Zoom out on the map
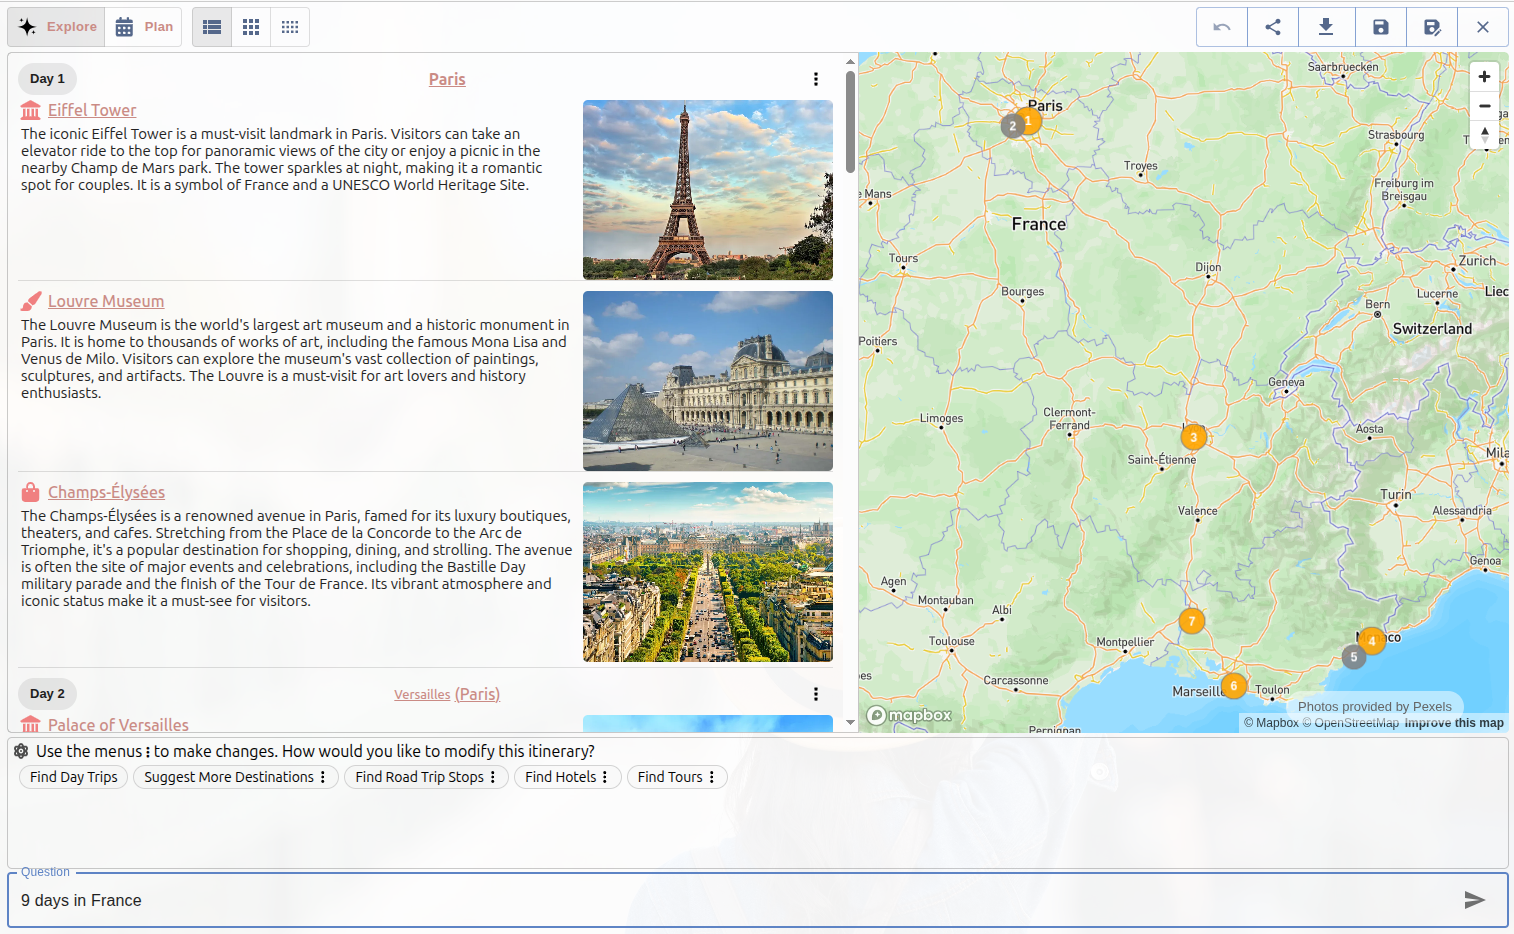 point(1484,105)
